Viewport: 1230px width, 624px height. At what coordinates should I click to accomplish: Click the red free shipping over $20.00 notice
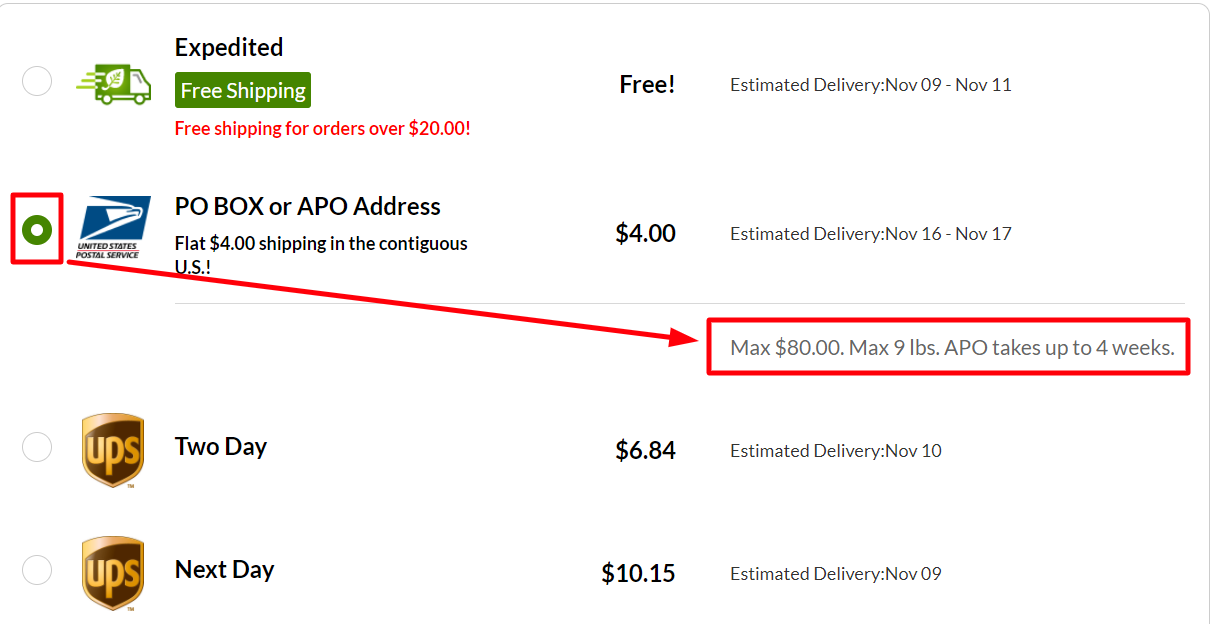[322, 128]
